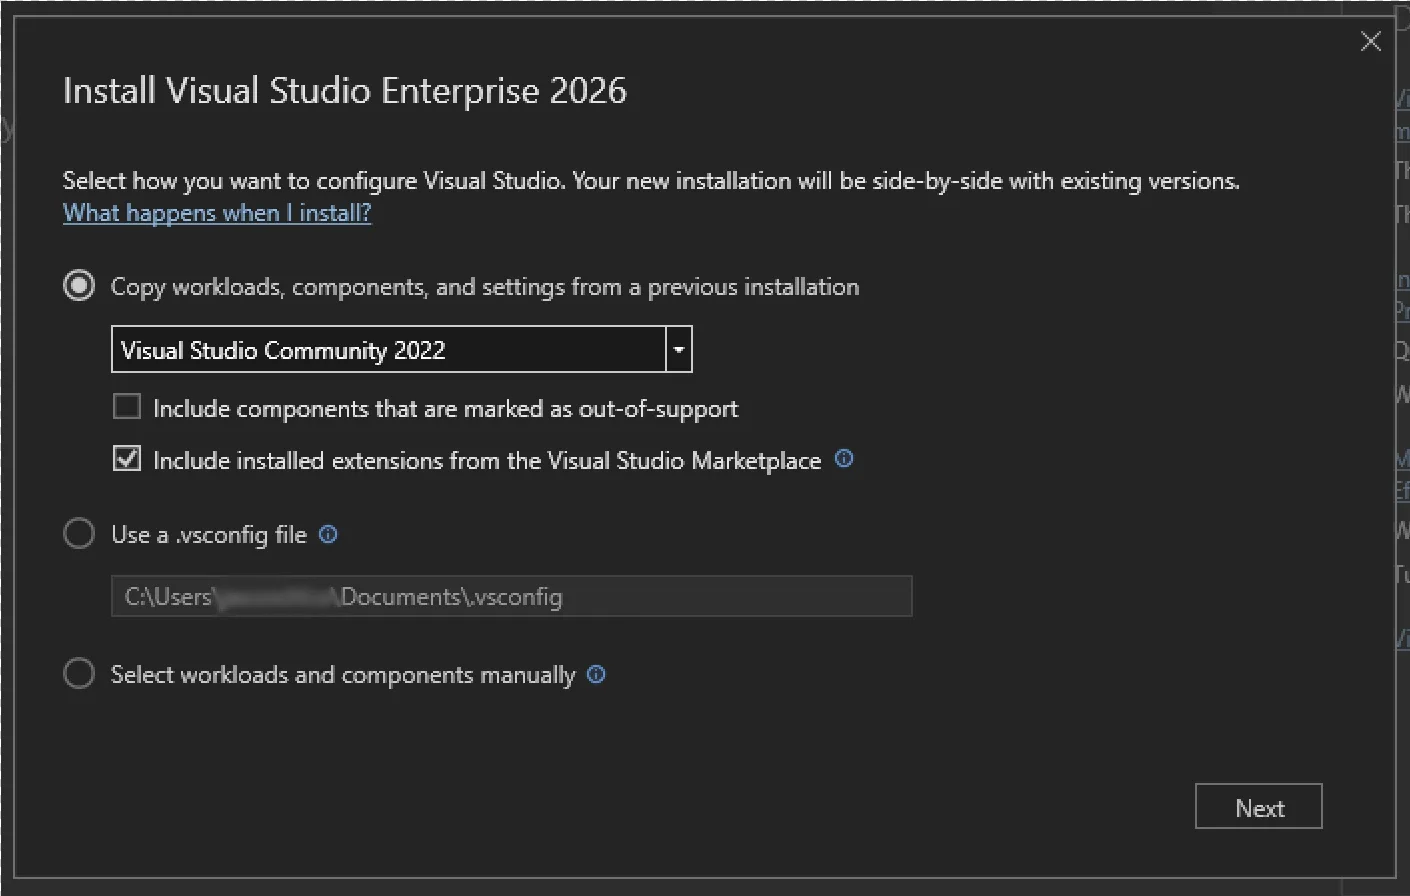This screenshot has width=1410, height=896.
Task: Select the 'Use a .vsconfig file' option
Action: (78, 533)
